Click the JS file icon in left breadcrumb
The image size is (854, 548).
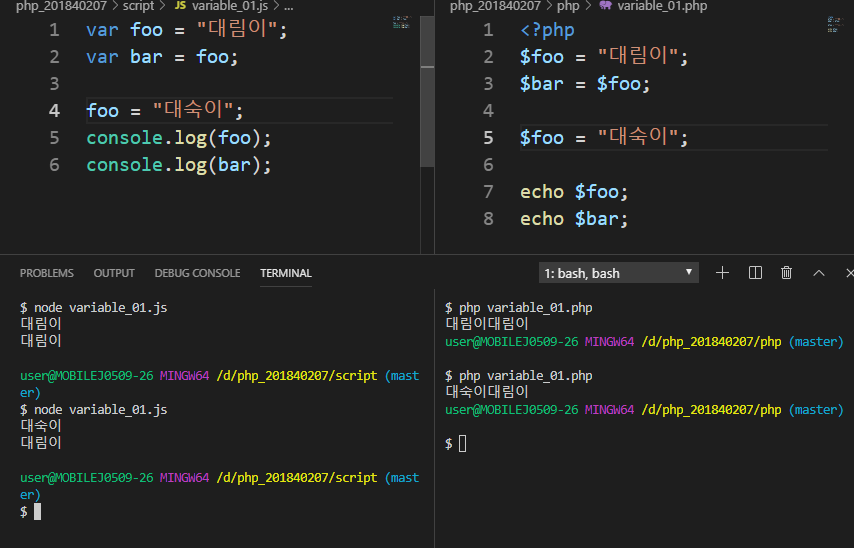[x=180, y=6]
